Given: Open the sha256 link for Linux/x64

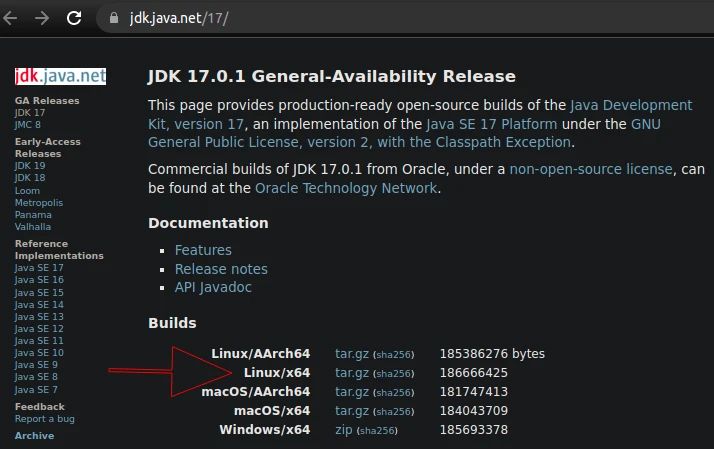Looking at the screenshot, I should pyautogui.click(x=393, y=373).
